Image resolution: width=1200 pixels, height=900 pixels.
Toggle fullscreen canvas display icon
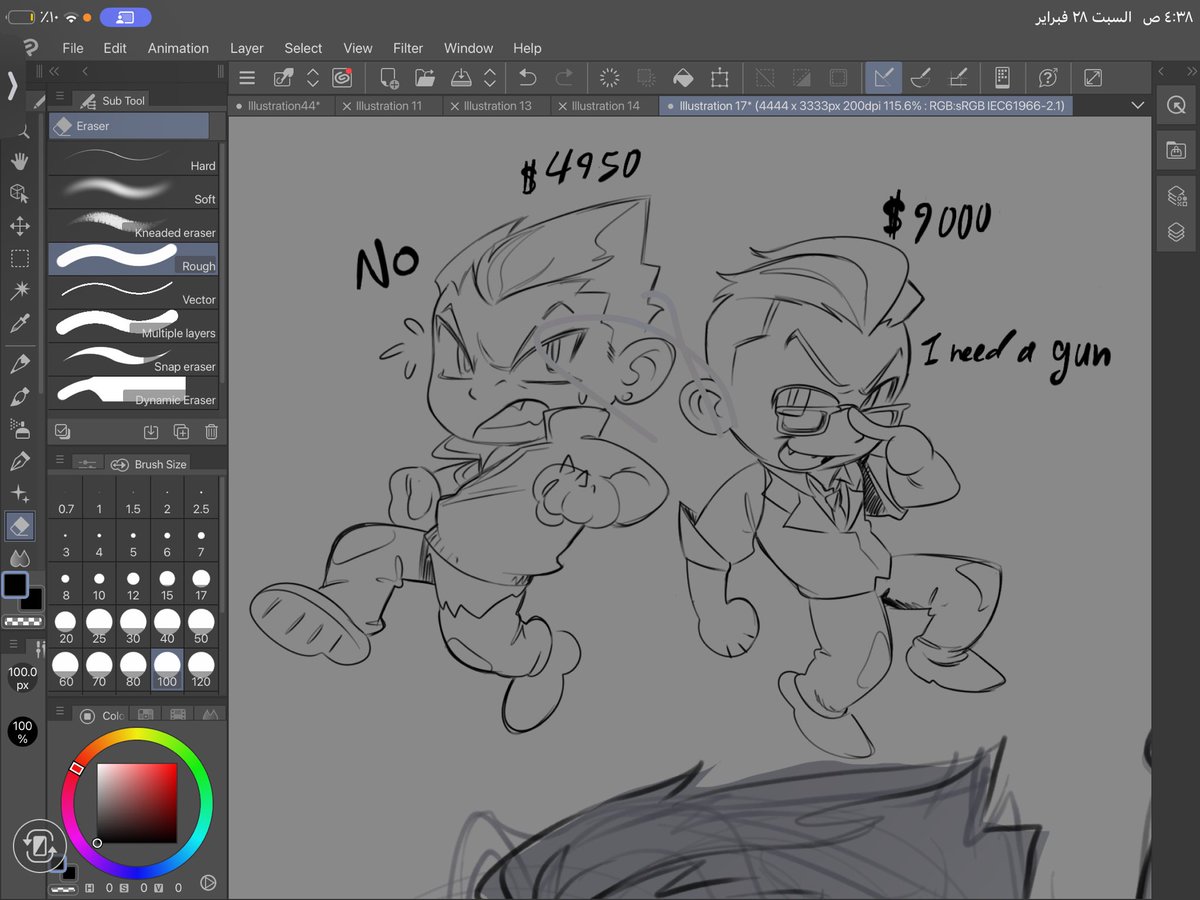click(1093, 77)
